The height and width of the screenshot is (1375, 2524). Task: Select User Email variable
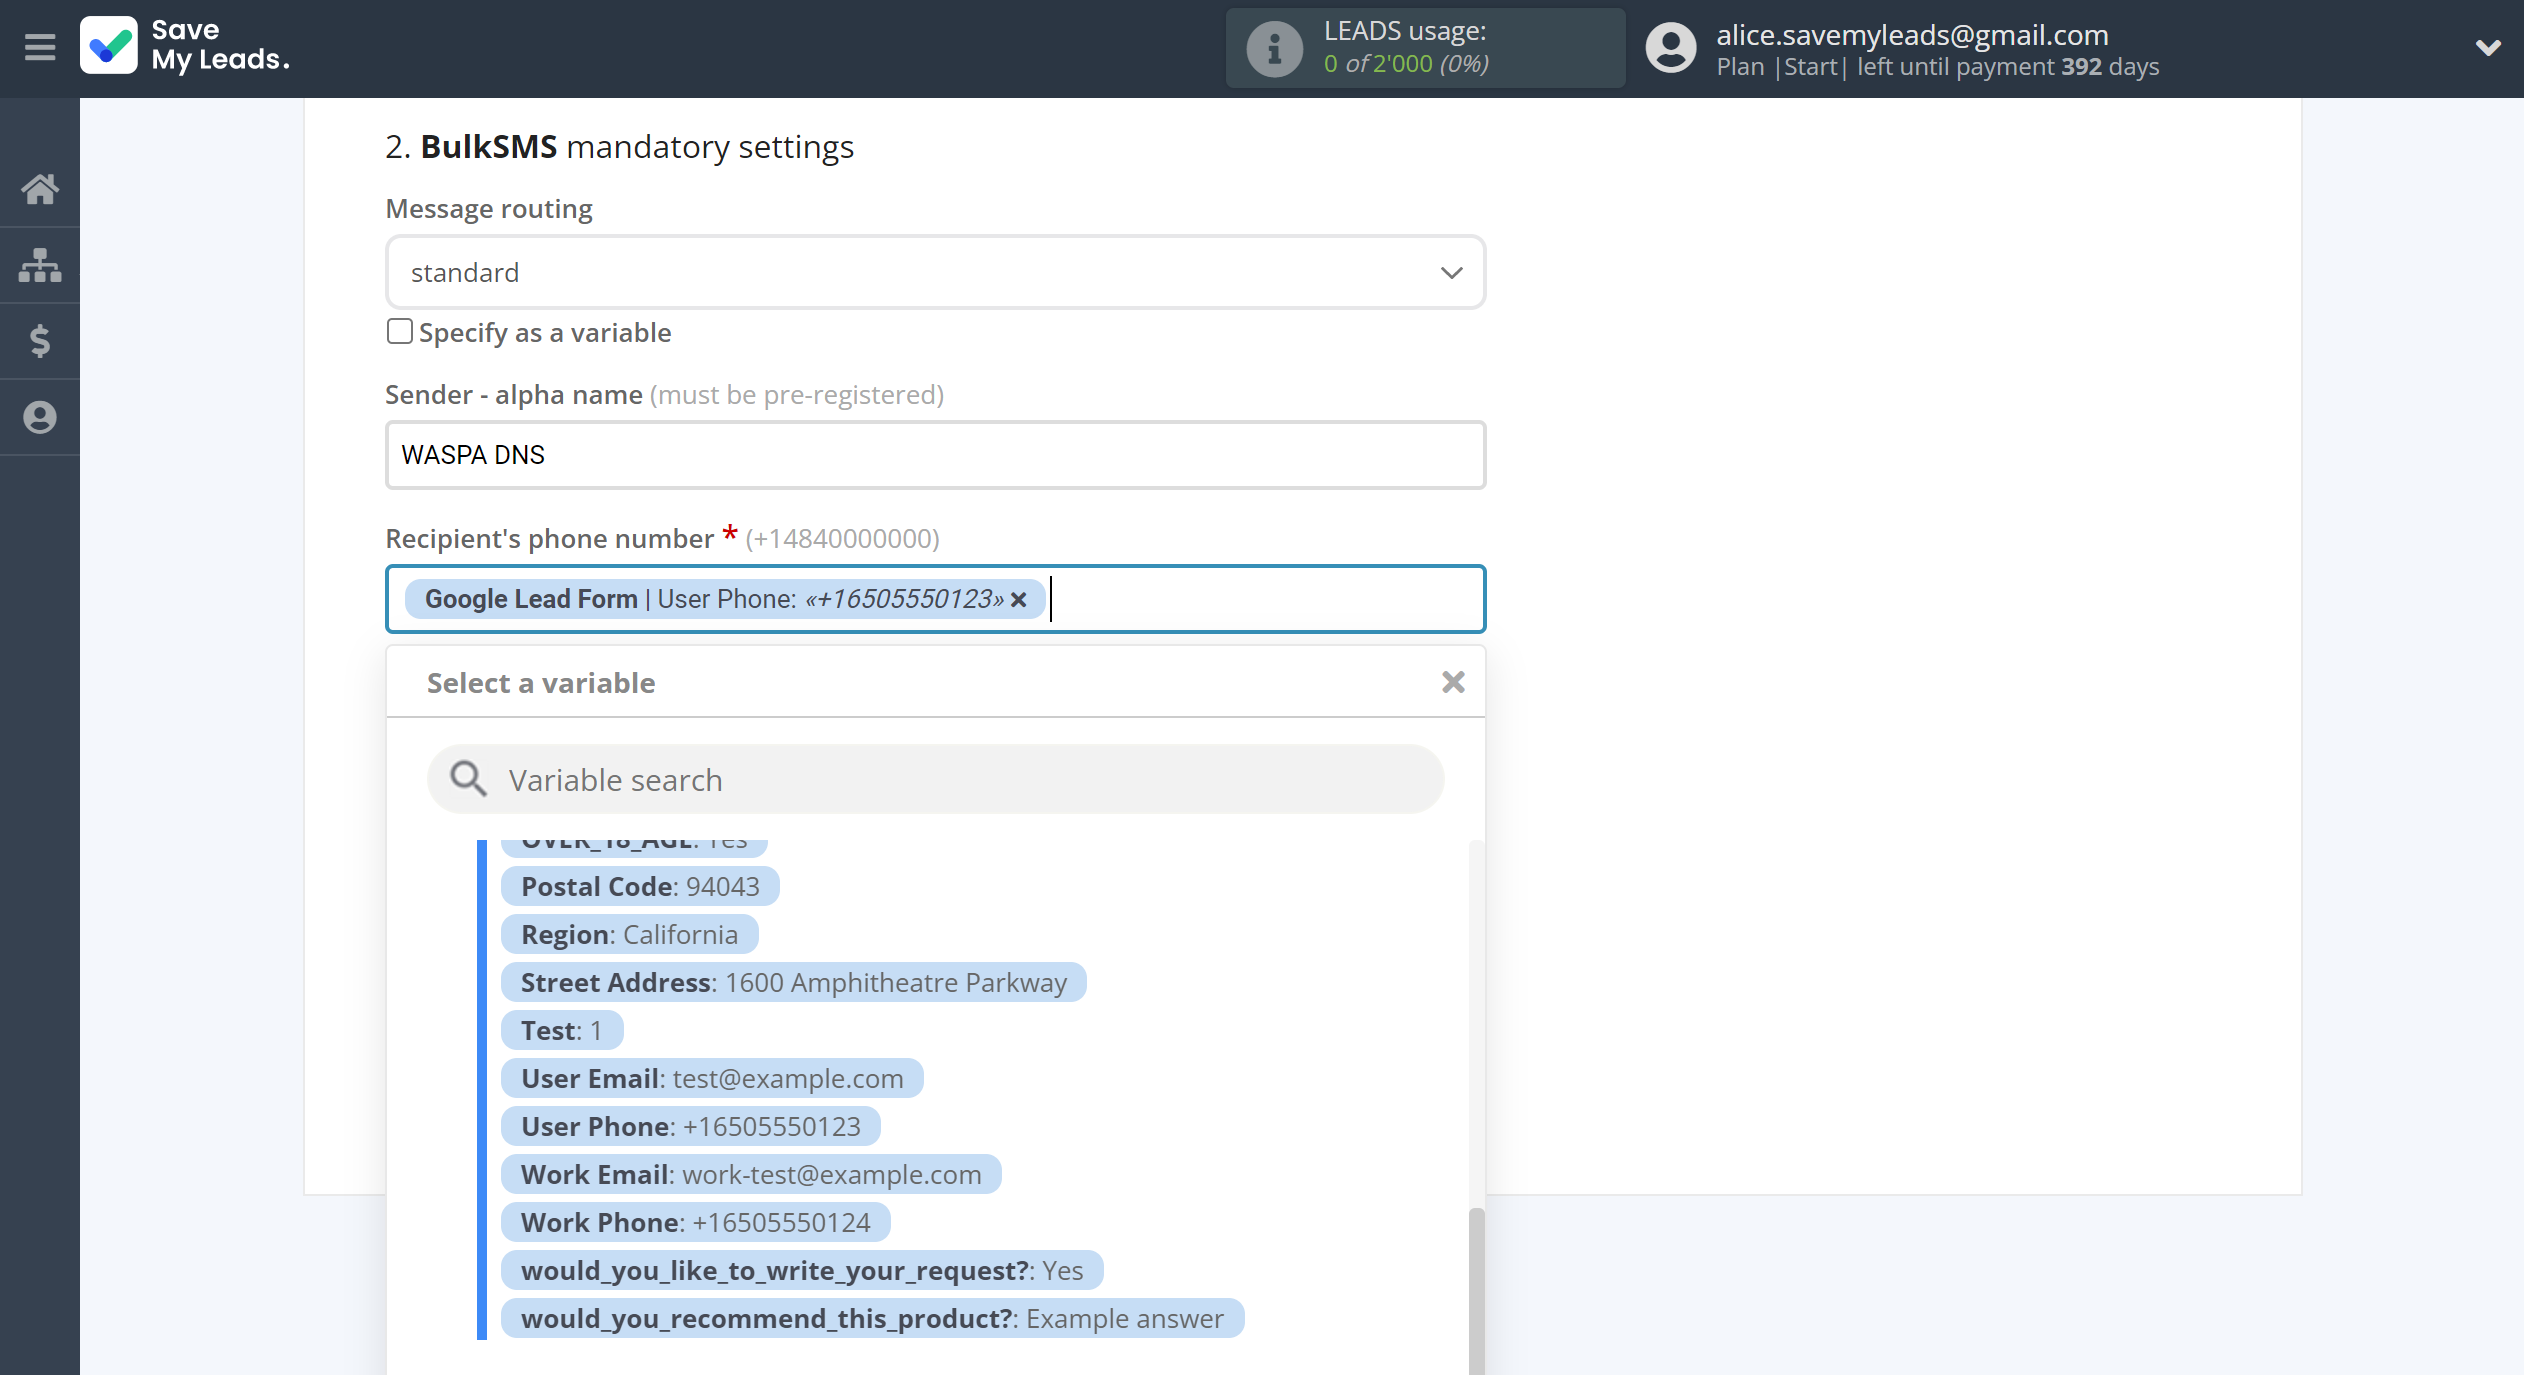coord(712,1079)
